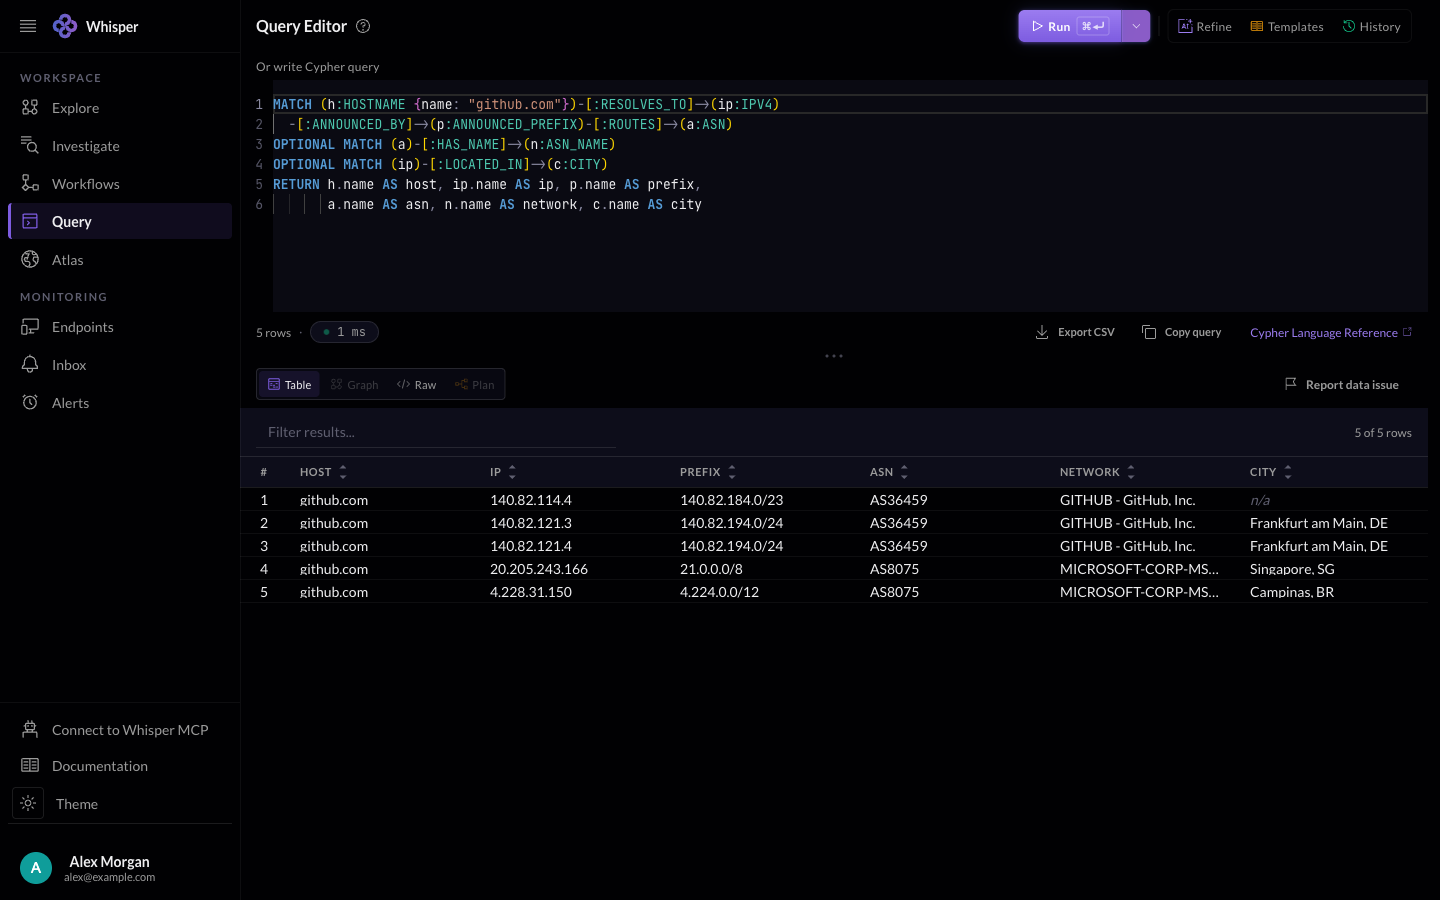This screenshot has width=1440, height=900.
Task: Select IP cell 20.205.243.166
Action: pyautogui.click(x=539, y=569)
